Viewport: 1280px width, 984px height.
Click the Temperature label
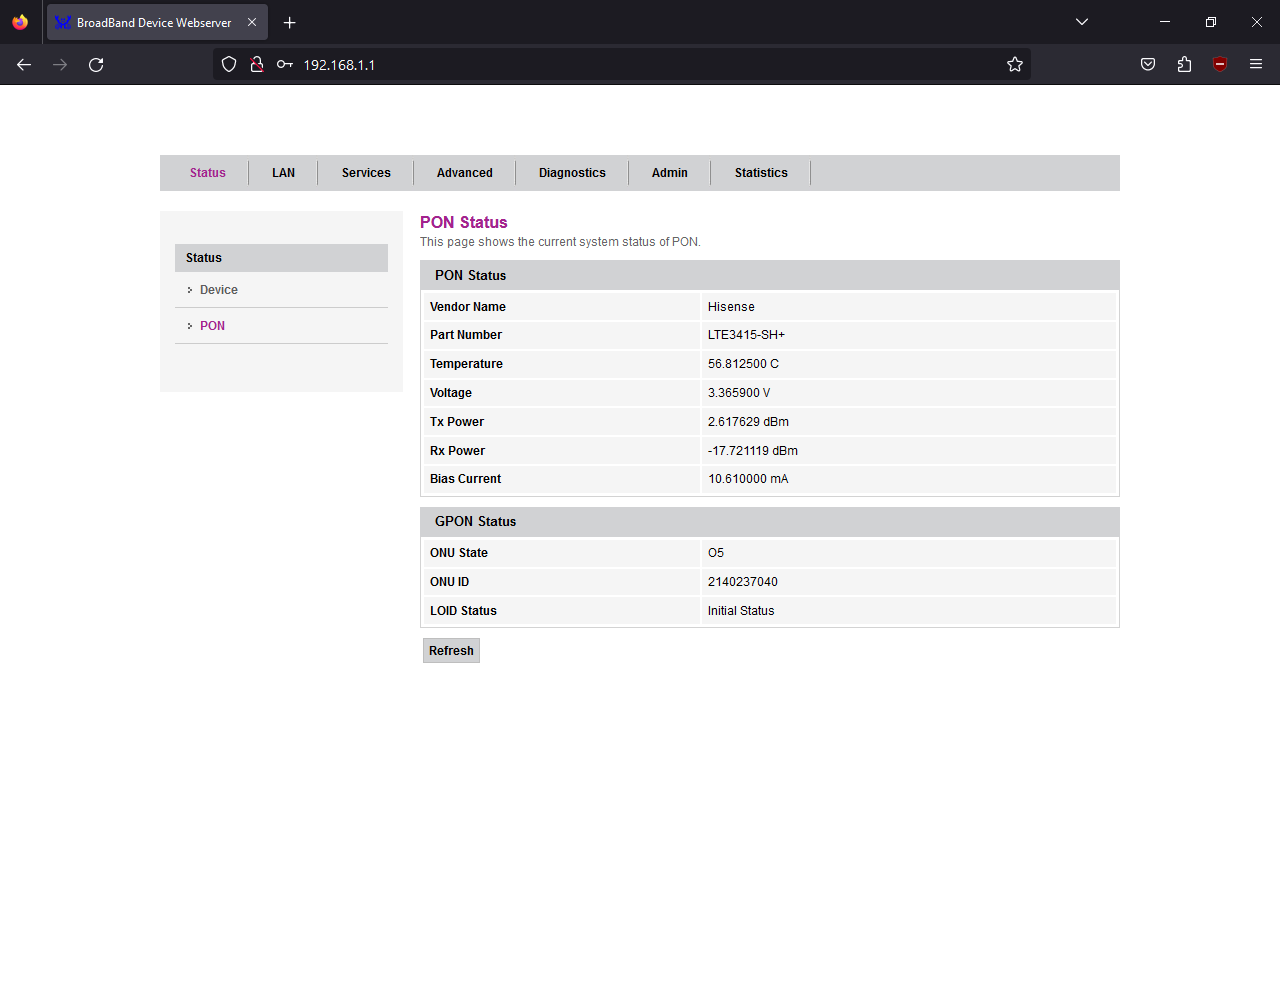pyautogui.click(x=466, y=364)
